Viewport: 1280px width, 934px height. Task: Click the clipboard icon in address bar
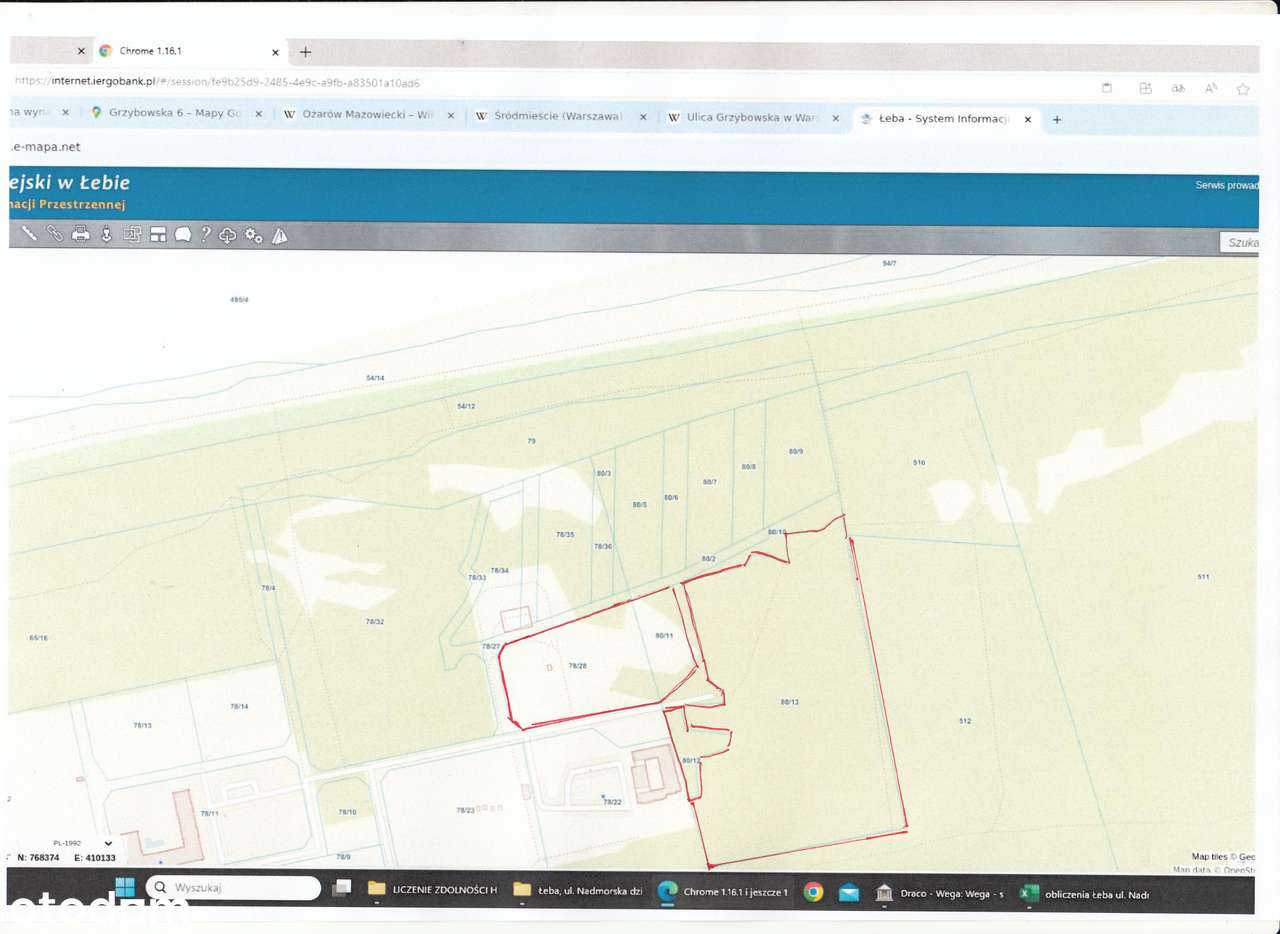click(x=1107, y=87)
